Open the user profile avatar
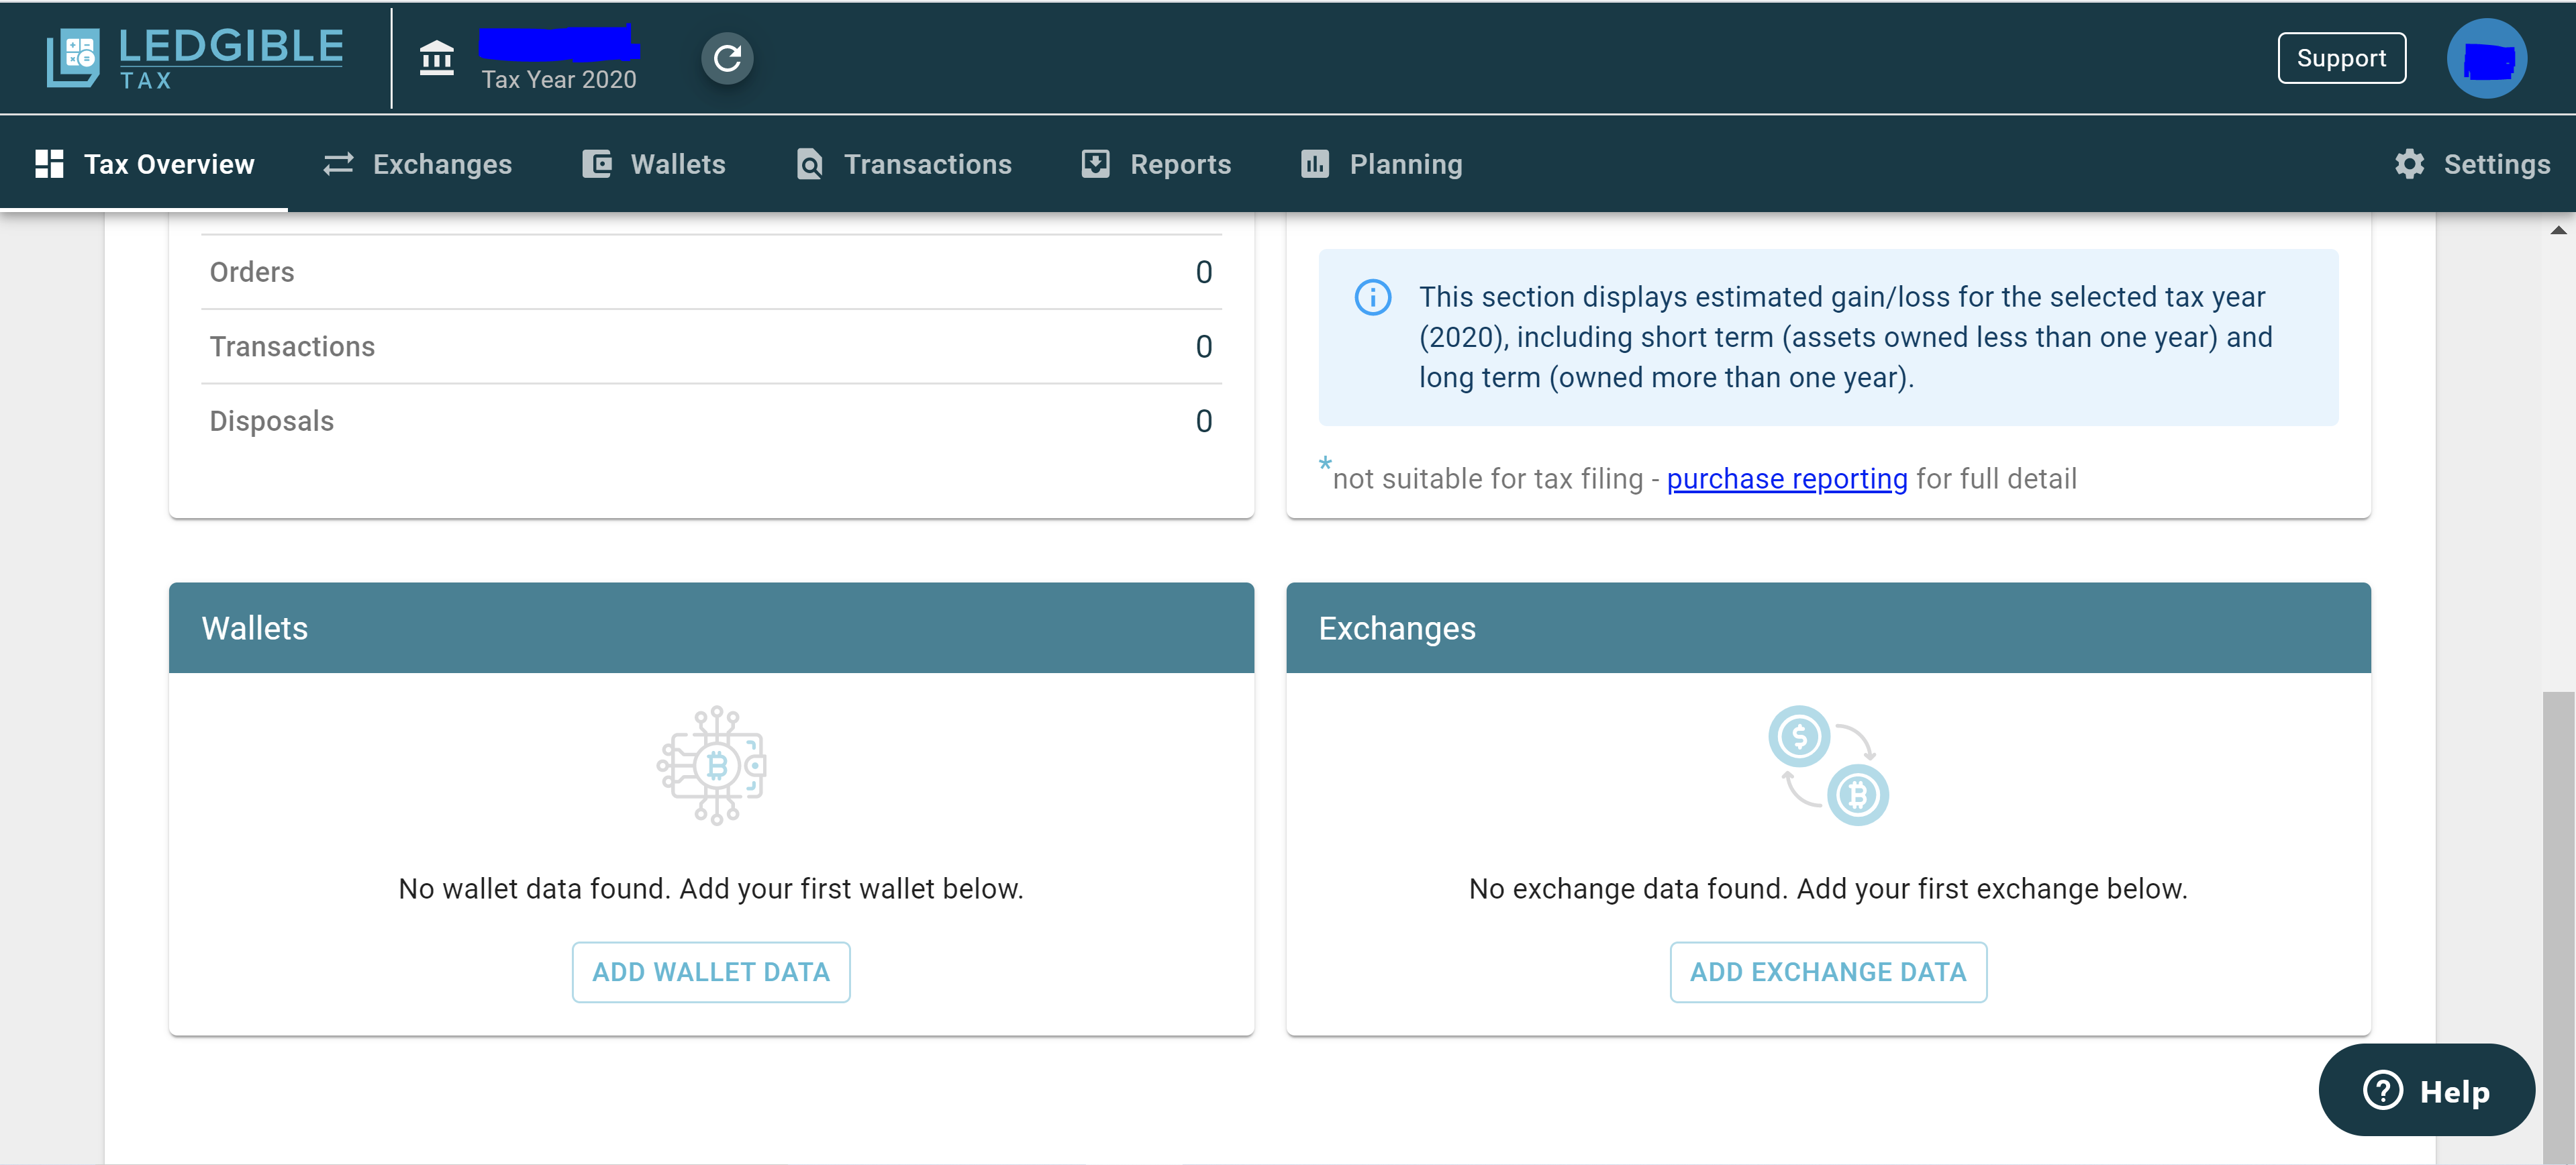This screenshot has height=1165, width=2576. pyautogui.click(x=2486, y=58)
